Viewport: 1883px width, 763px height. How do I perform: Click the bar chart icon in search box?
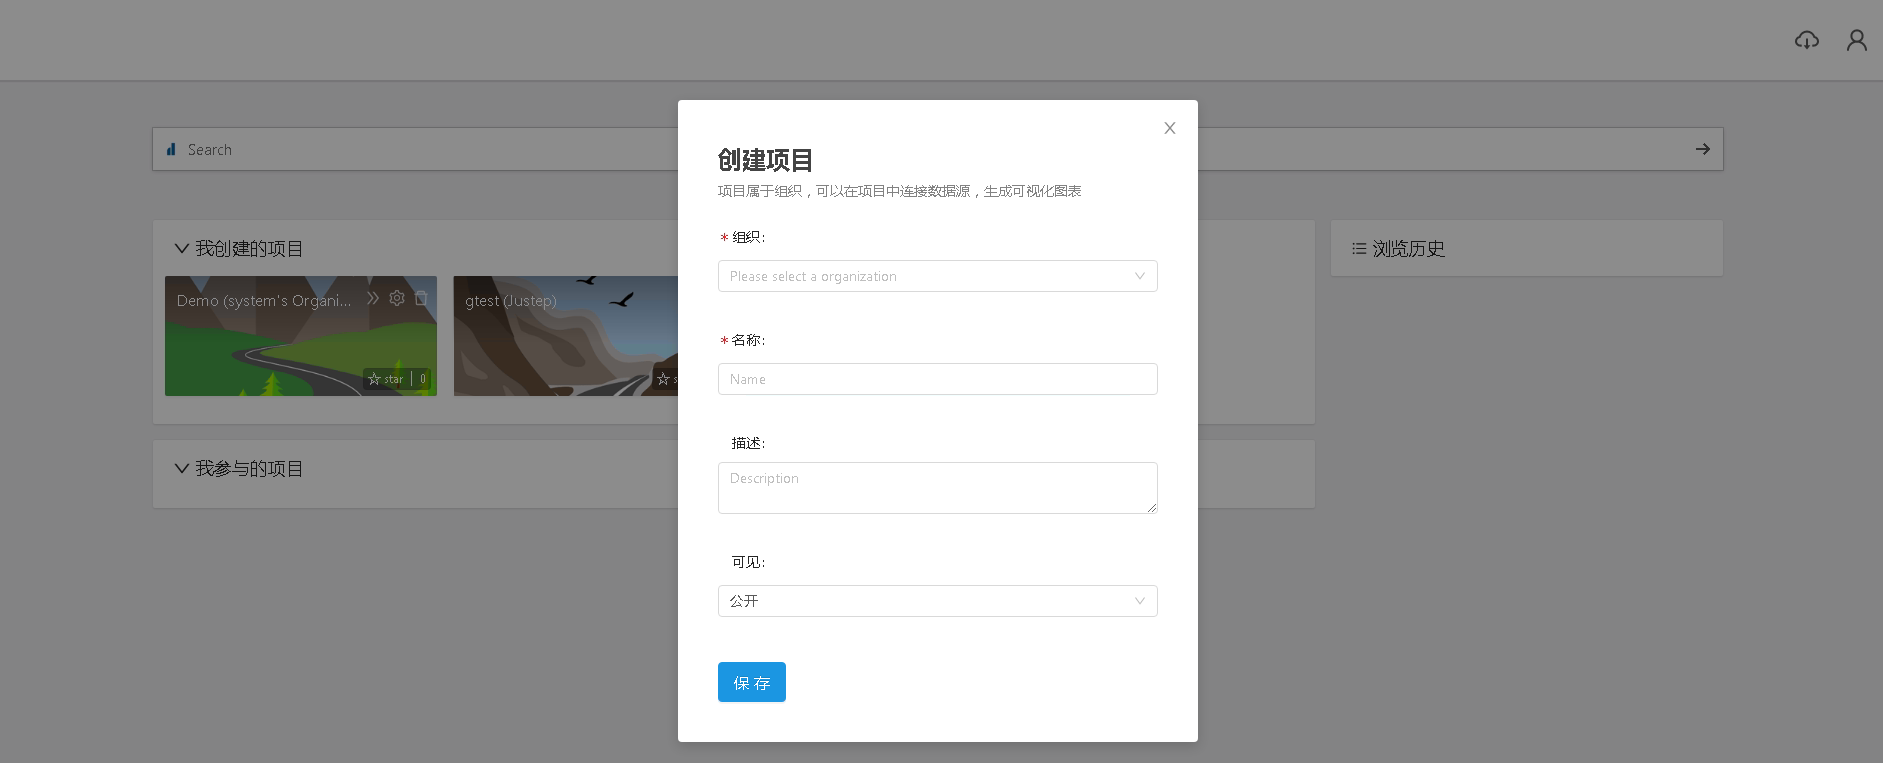click(x=171, y=149)
